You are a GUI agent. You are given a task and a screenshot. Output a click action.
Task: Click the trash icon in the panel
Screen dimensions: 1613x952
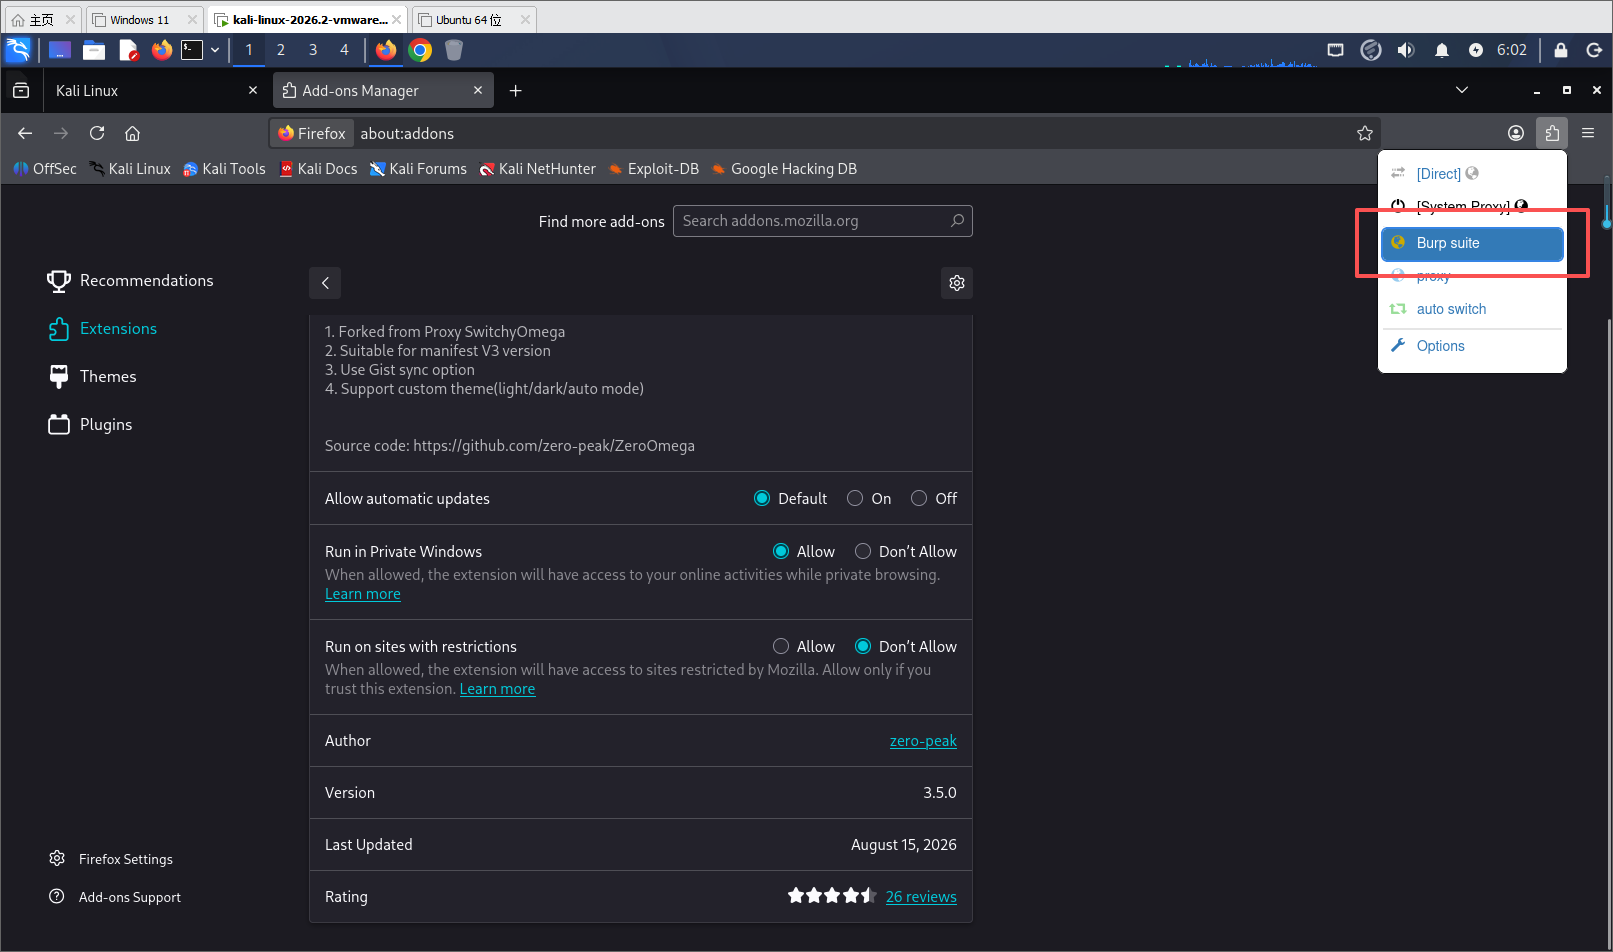[x=454, y=50]
